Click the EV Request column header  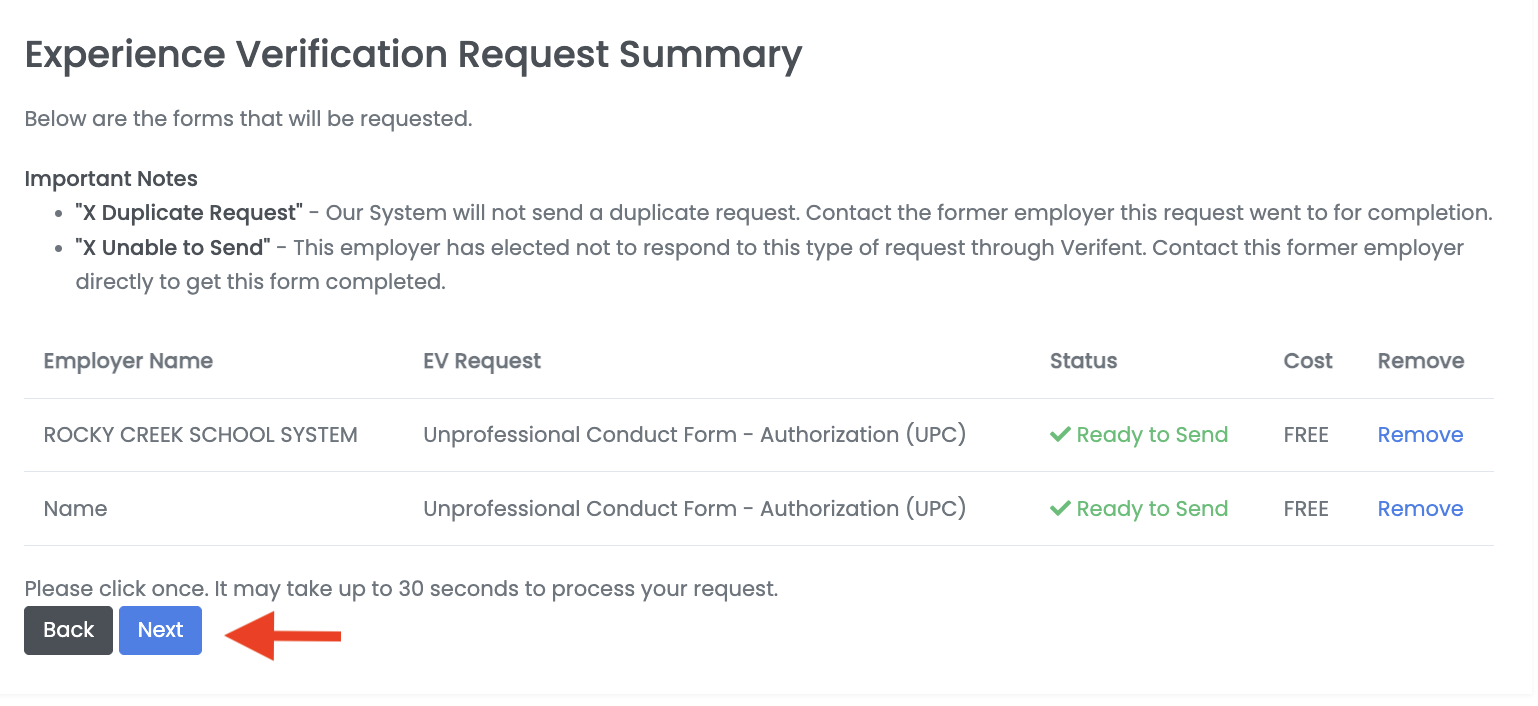482,360
